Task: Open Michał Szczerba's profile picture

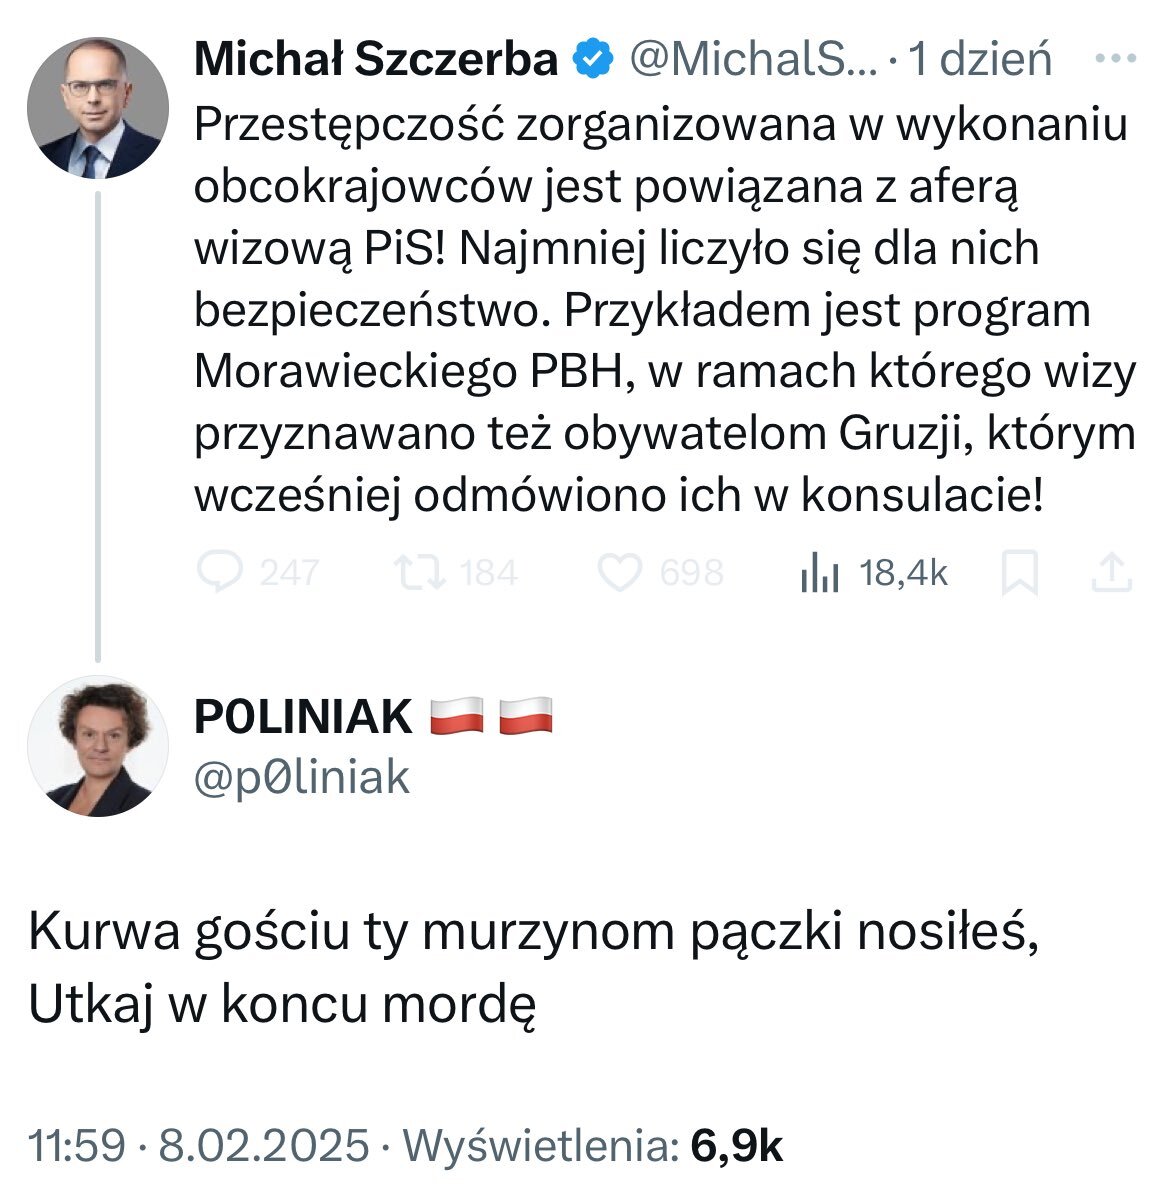Action: pyautogui.click(x=97, y=109)
